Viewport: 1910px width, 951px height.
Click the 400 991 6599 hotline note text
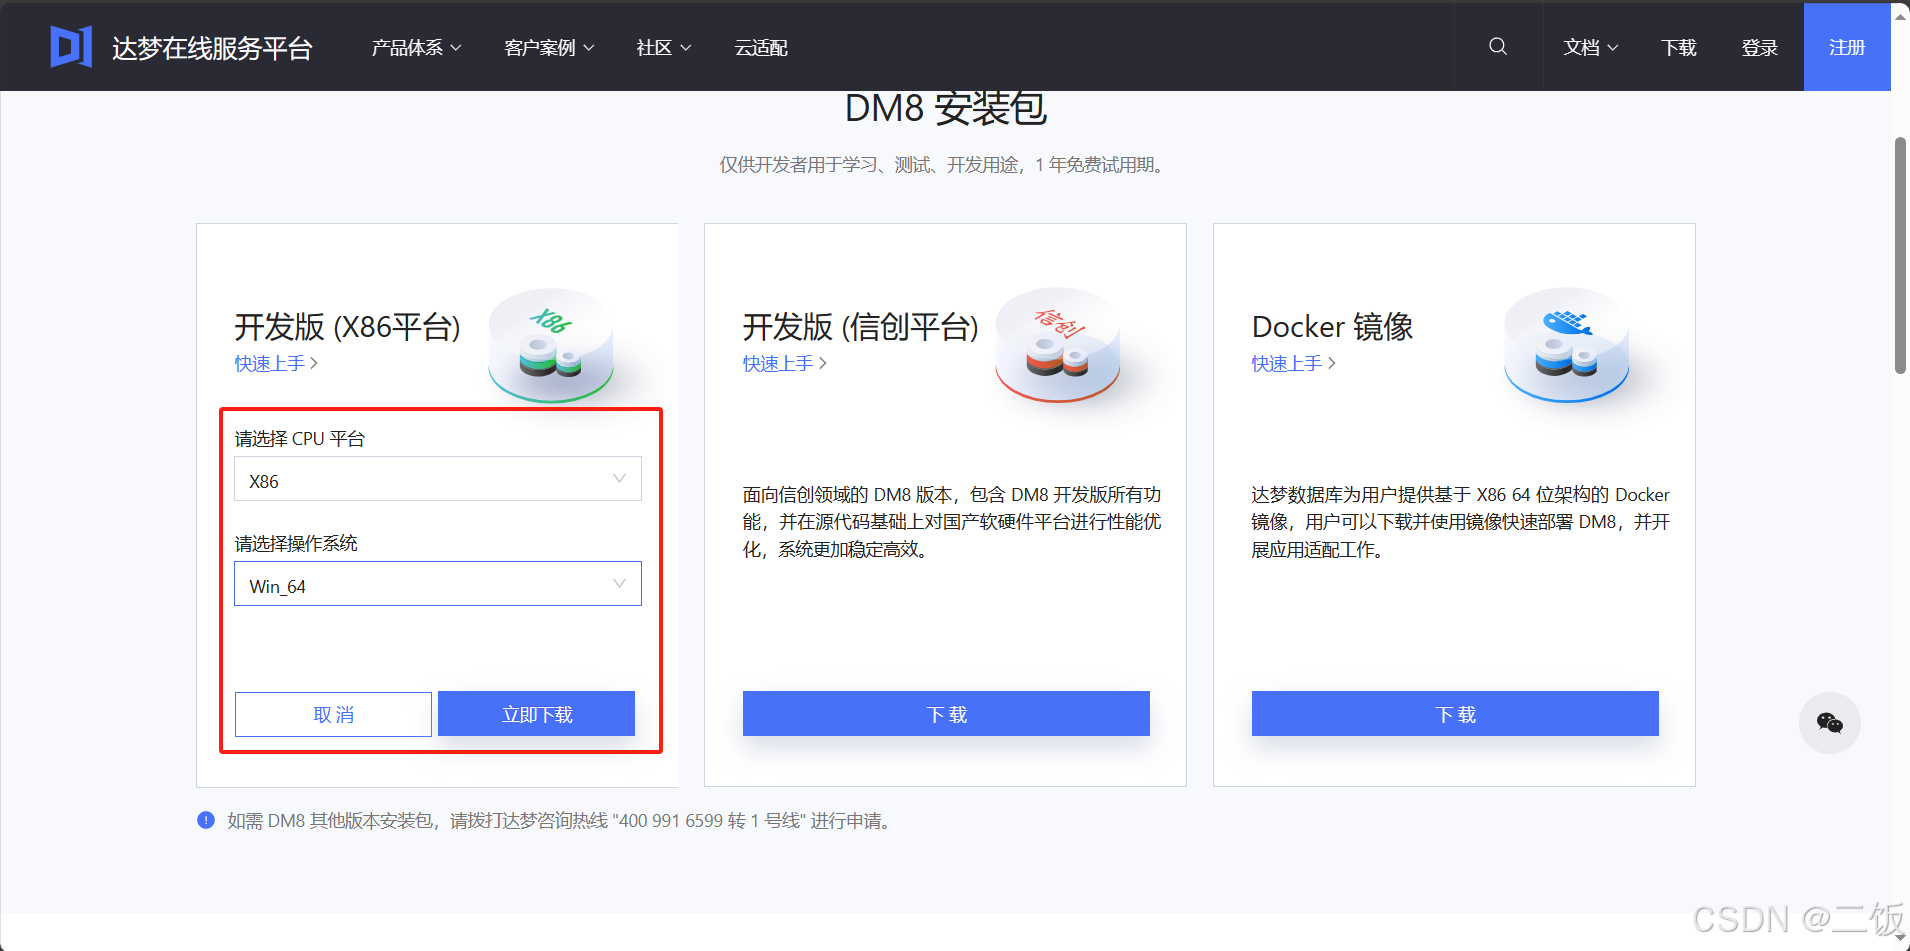[x=560, y=820]
